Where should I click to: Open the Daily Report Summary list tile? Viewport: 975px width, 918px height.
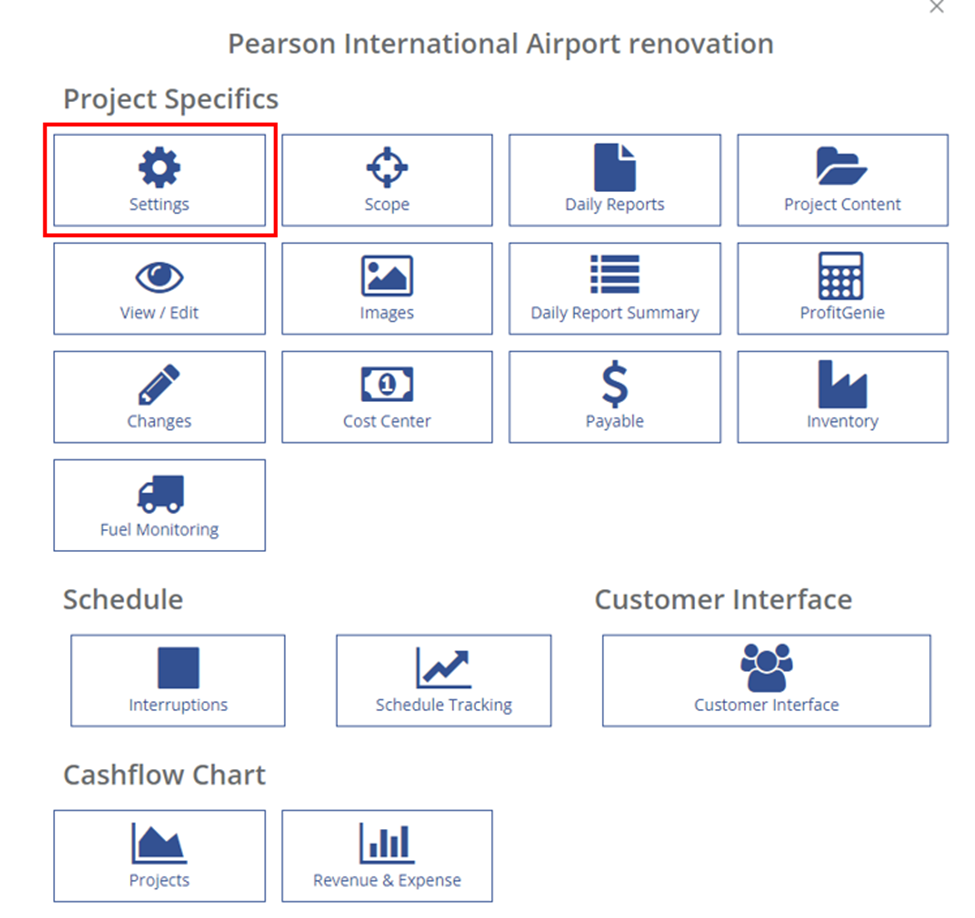pos(614,289)
